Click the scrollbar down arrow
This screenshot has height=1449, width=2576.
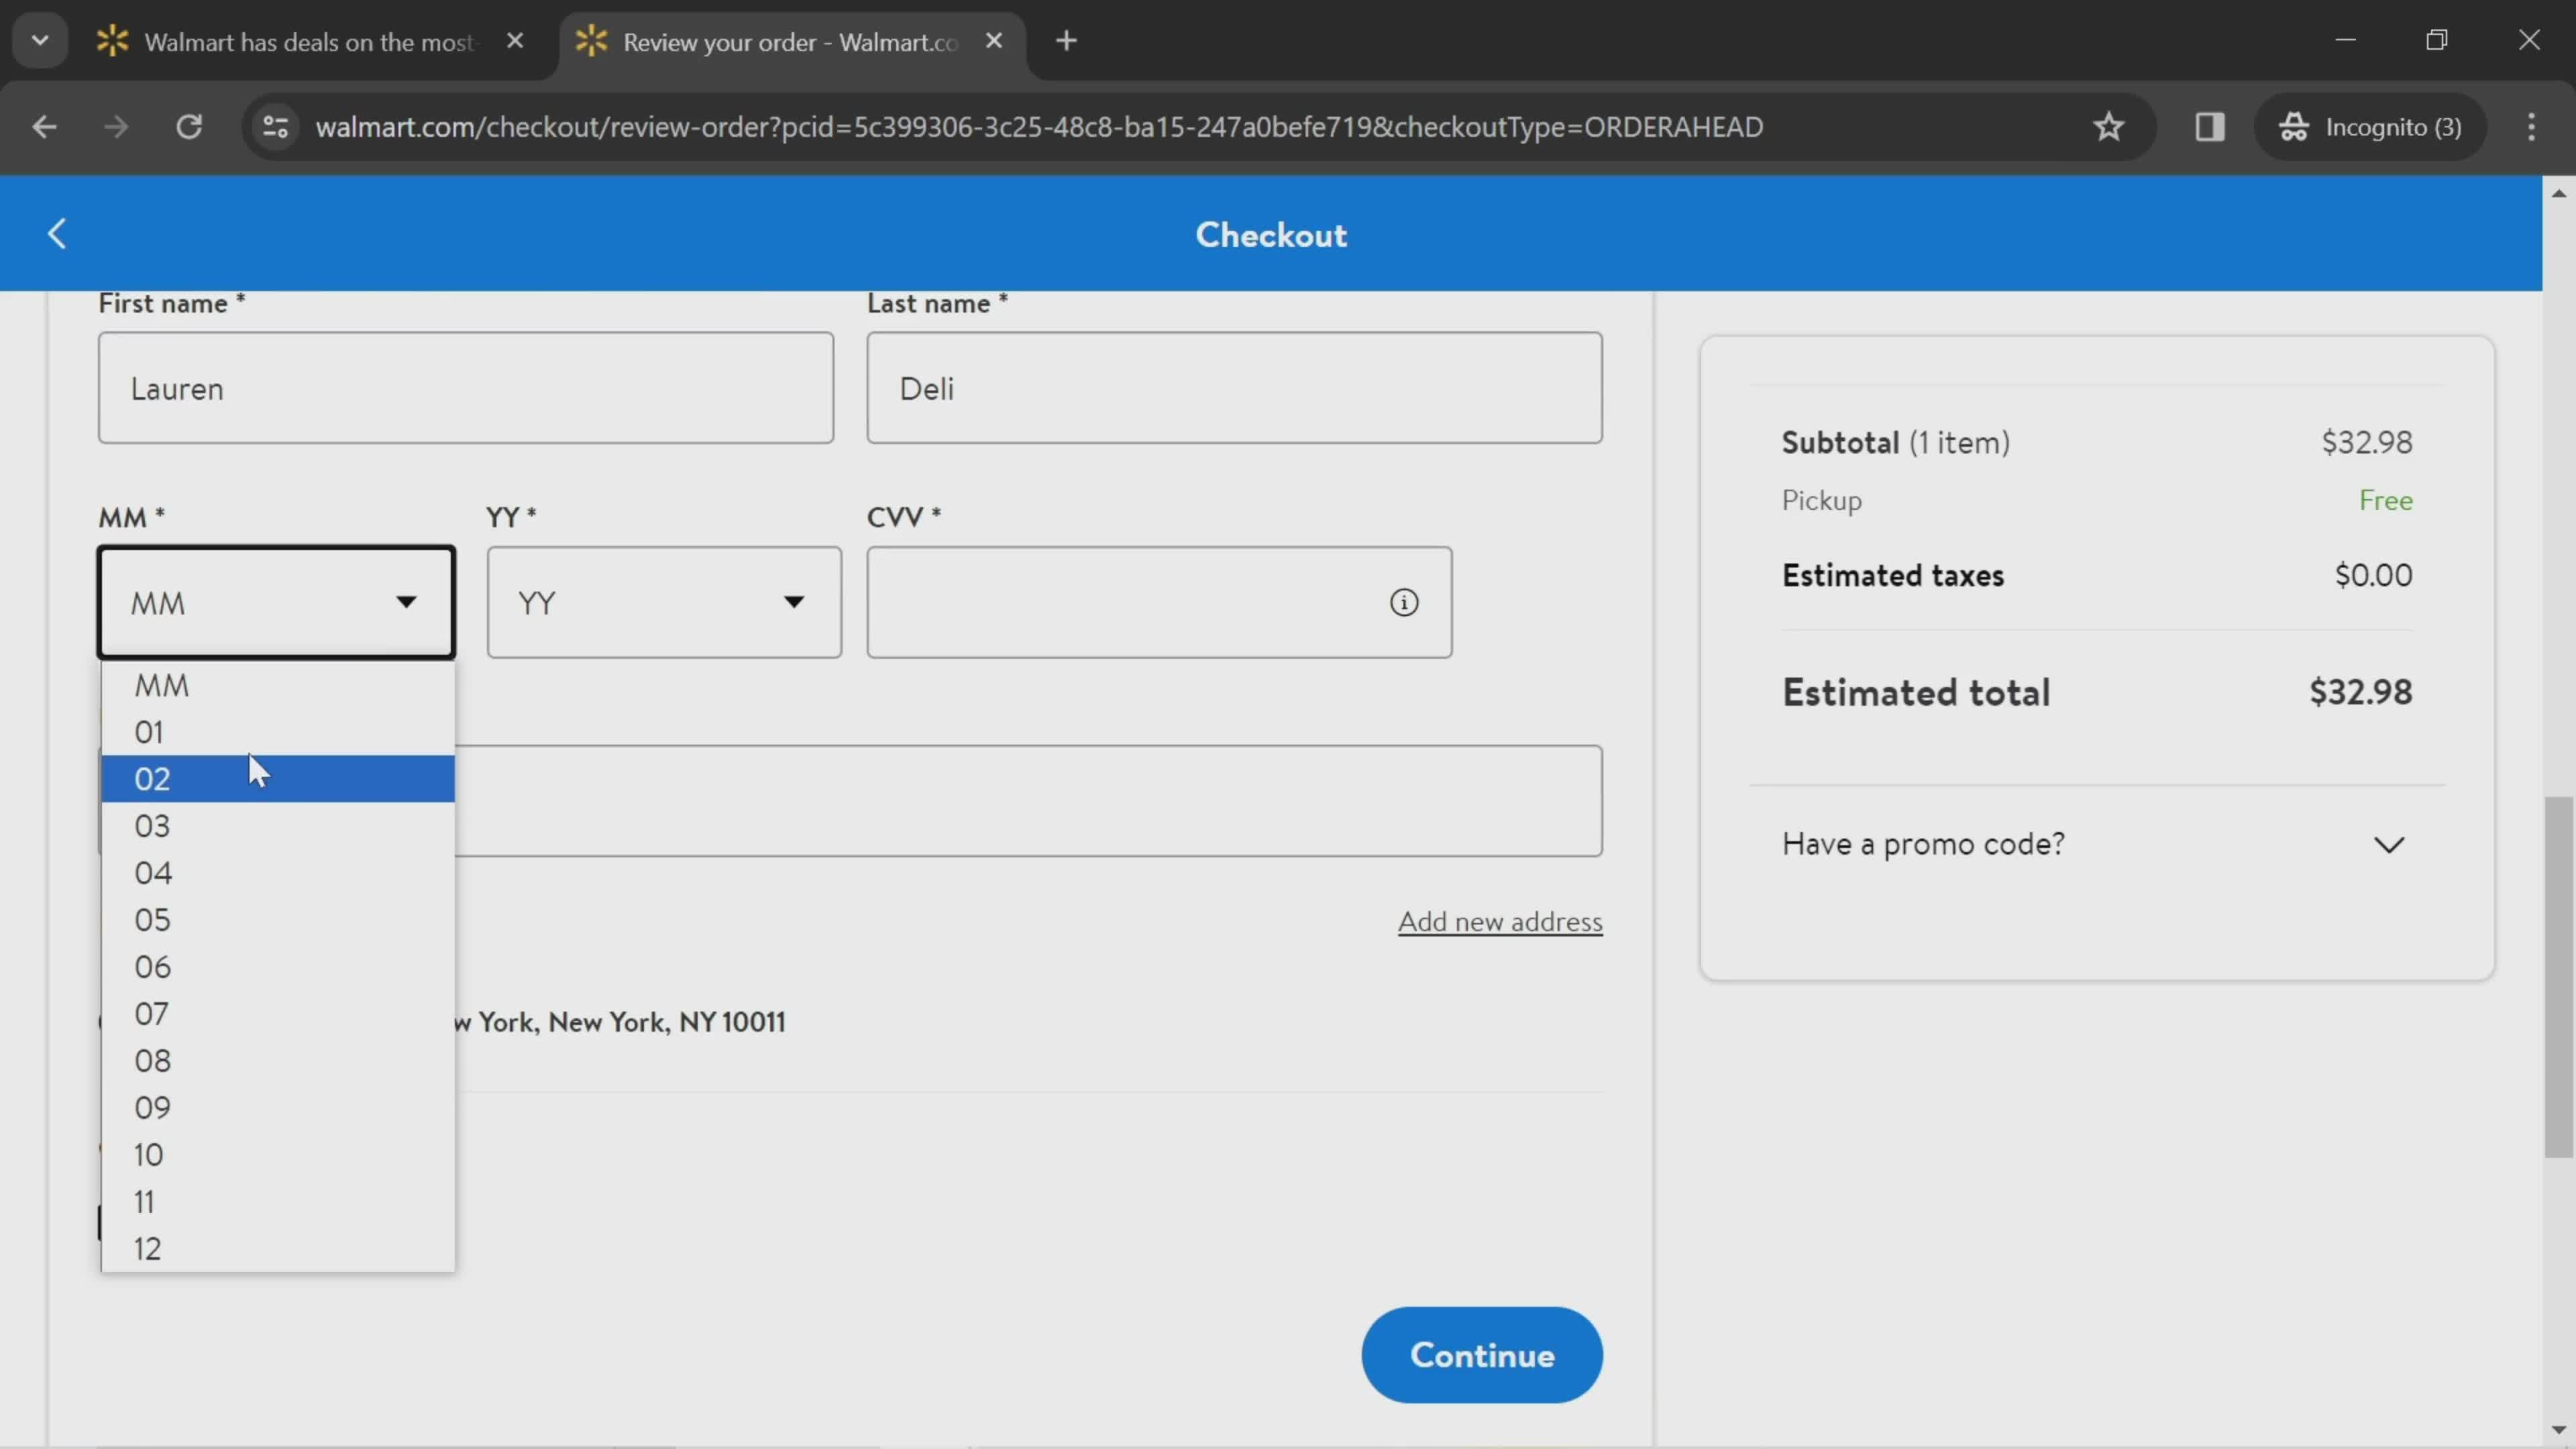click(2559, 1431)
